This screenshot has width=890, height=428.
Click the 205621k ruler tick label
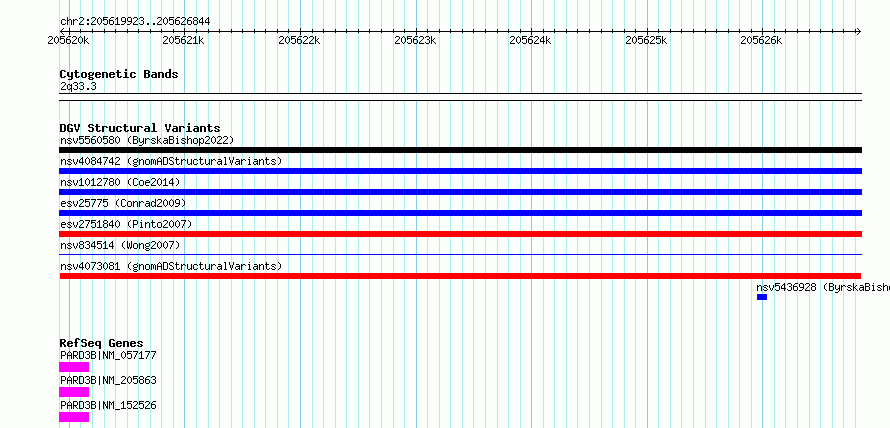(184, 40)
